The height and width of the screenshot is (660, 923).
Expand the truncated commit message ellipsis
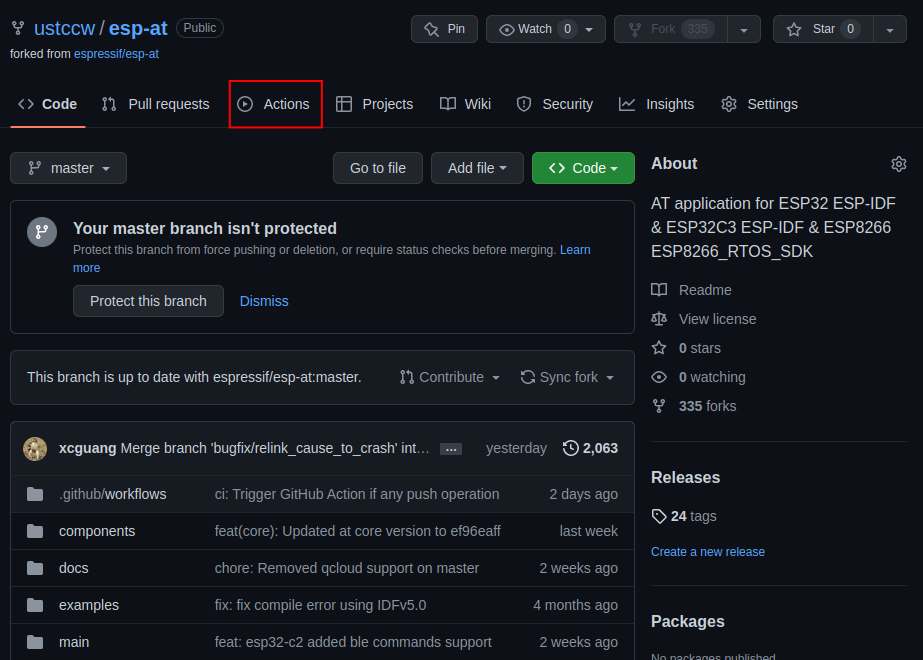(450, 448)
